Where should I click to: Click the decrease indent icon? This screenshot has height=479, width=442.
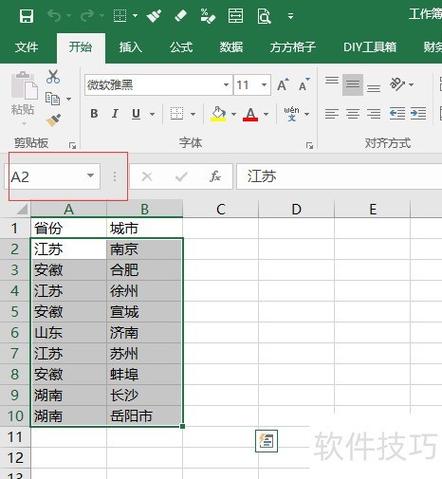pyautogui.click(x=397, y=114)
